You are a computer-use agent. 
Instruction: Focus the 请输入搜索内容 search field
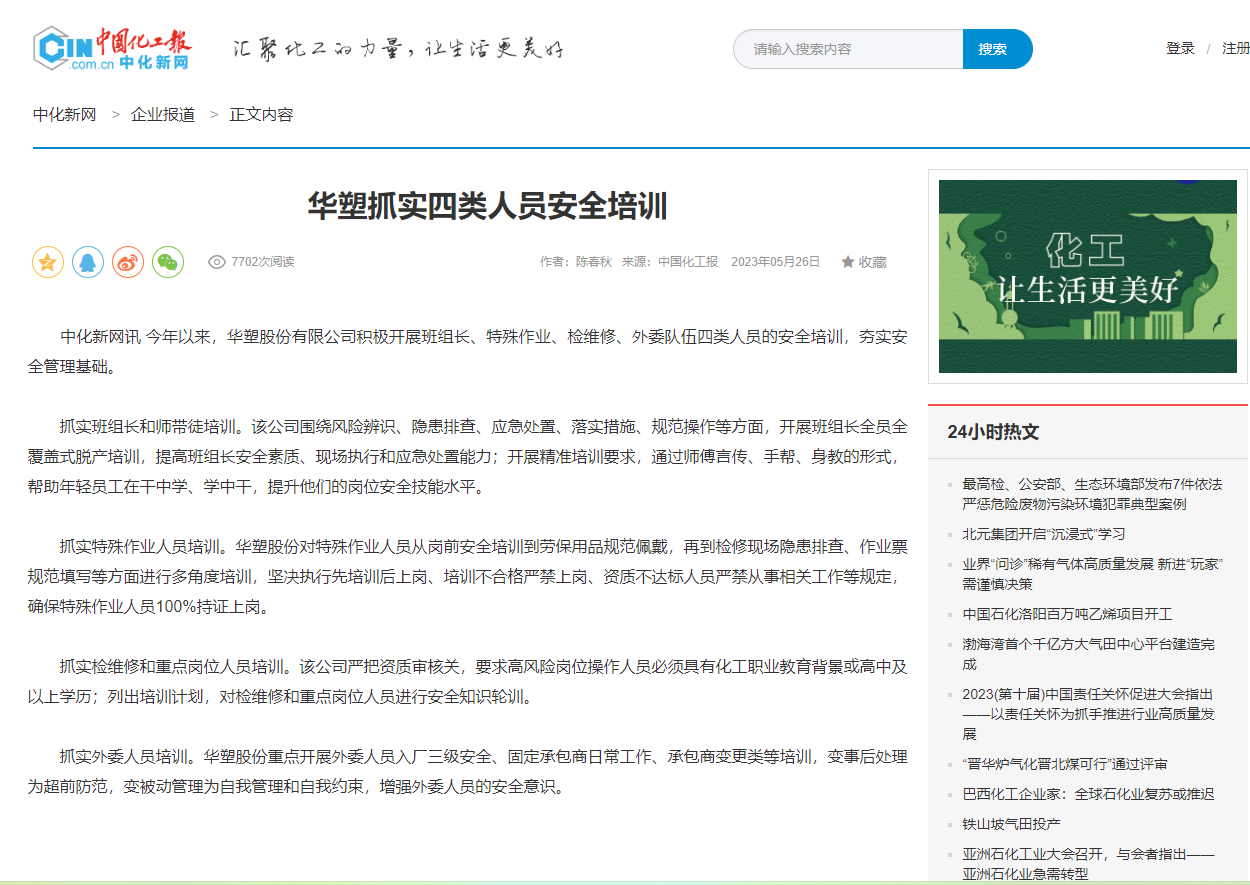(848, 49)
